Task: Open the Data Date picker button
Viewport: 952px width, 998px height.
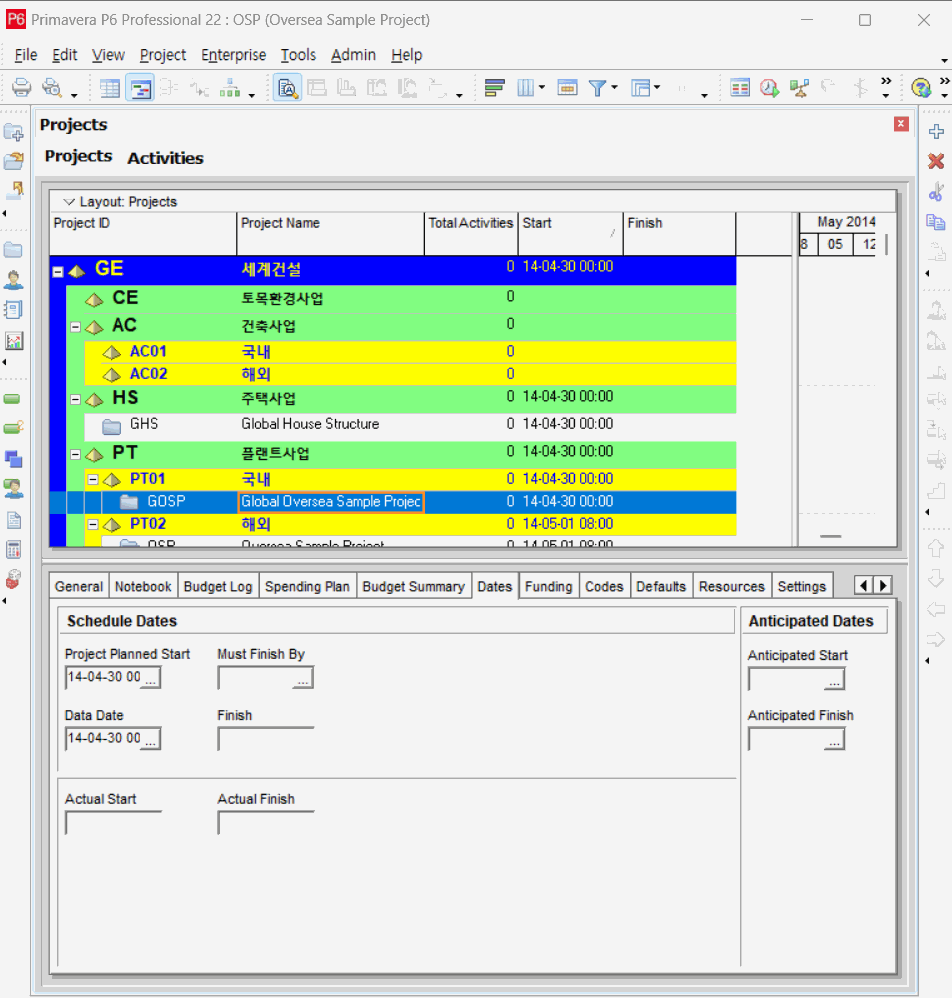Action: tap(151, 740)
